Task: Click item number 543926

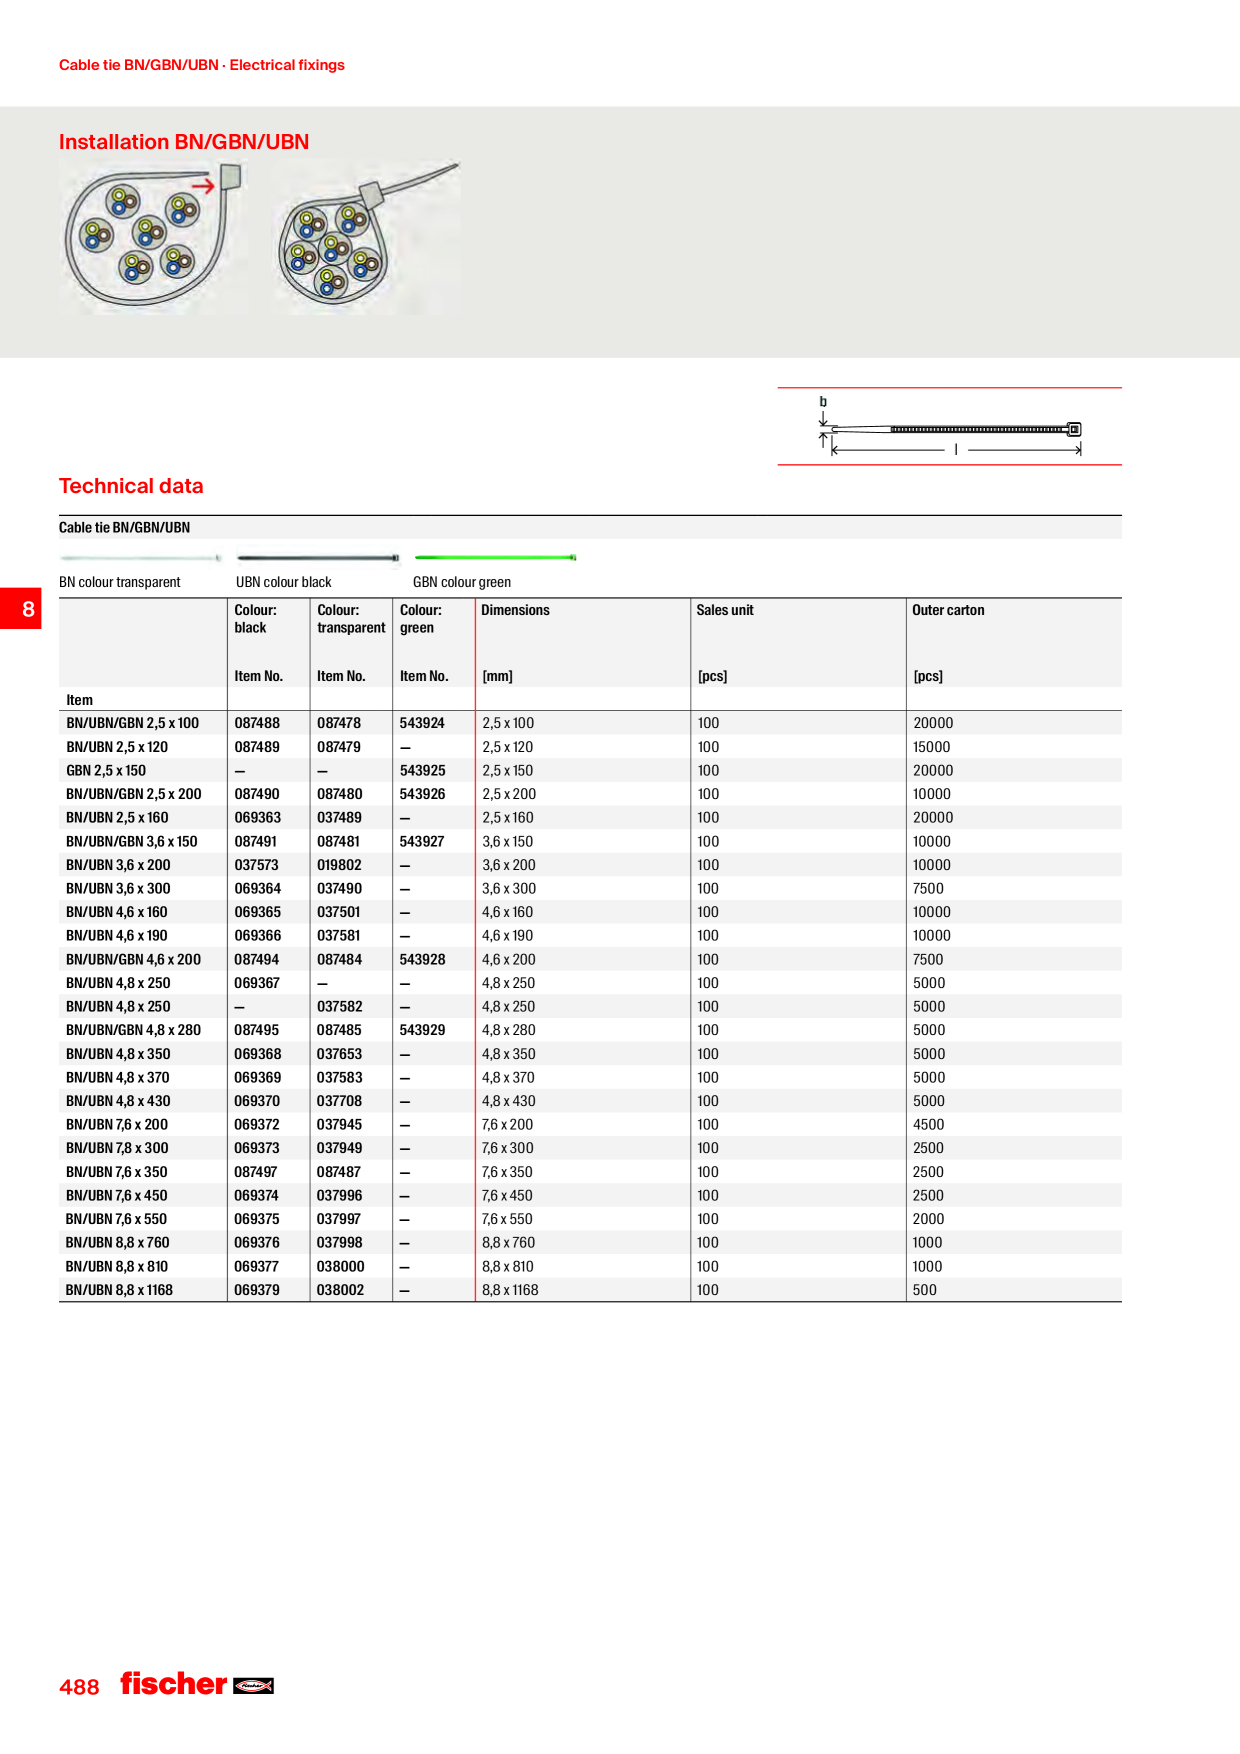Action: pyautogui.click(x=423, y=794)
